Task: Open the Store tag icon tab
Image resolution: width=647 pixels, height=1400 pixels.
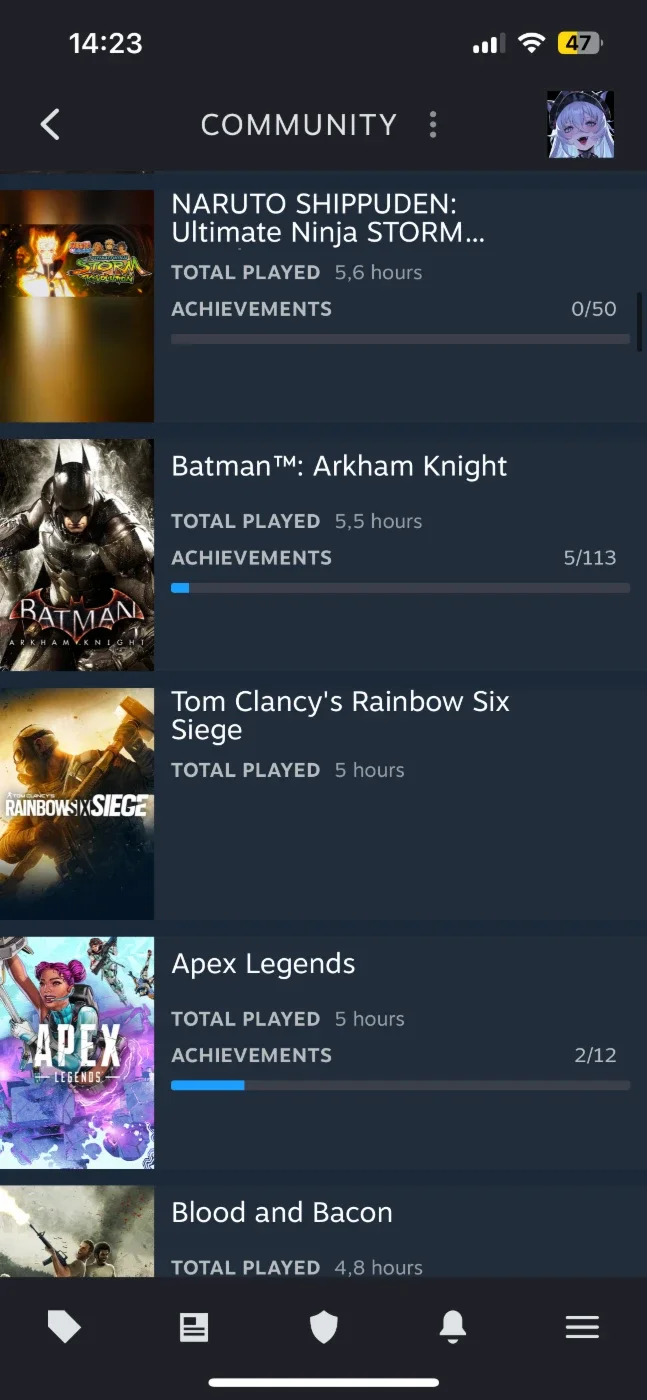Action: point(64,1327)
